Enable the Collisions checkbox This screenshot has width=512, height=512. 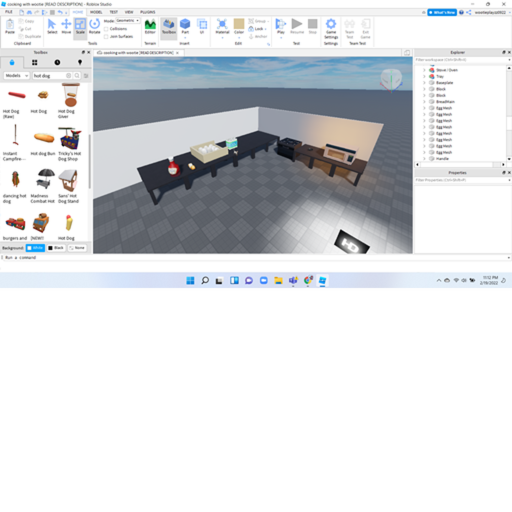[106, 29]
